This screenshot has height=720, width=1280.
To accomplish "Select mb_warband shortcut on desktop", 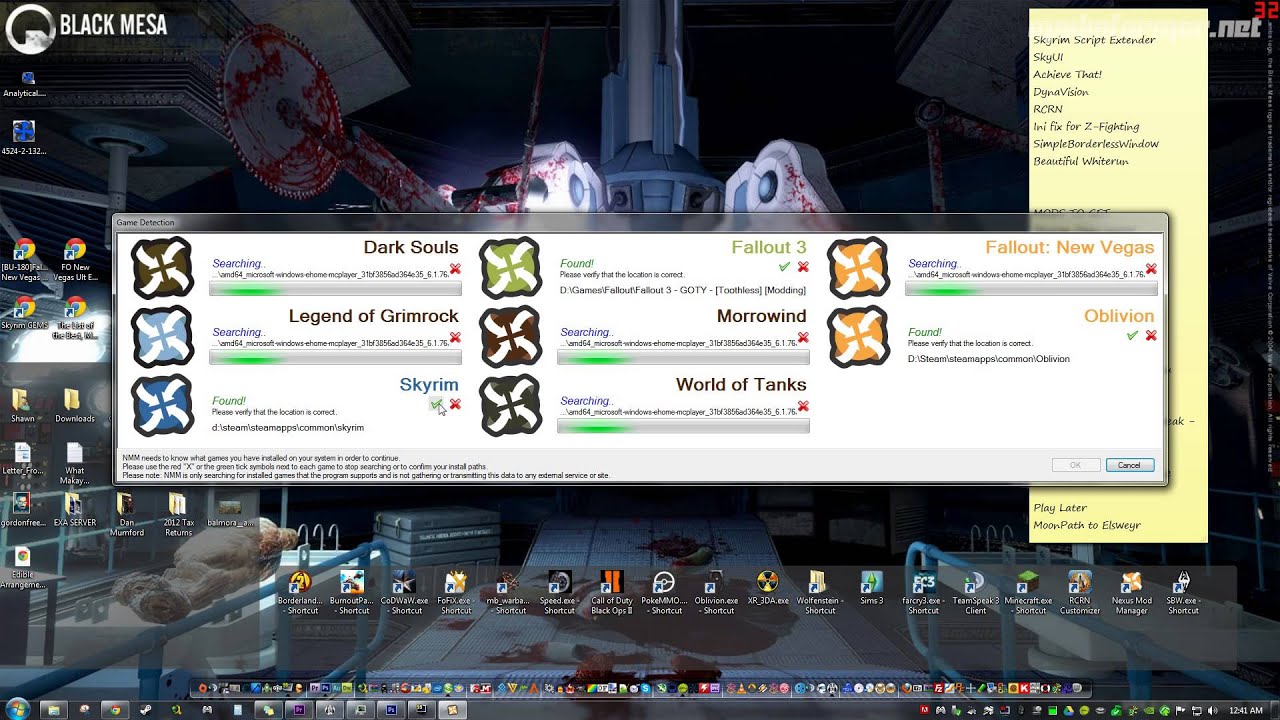I will point(507,593).
